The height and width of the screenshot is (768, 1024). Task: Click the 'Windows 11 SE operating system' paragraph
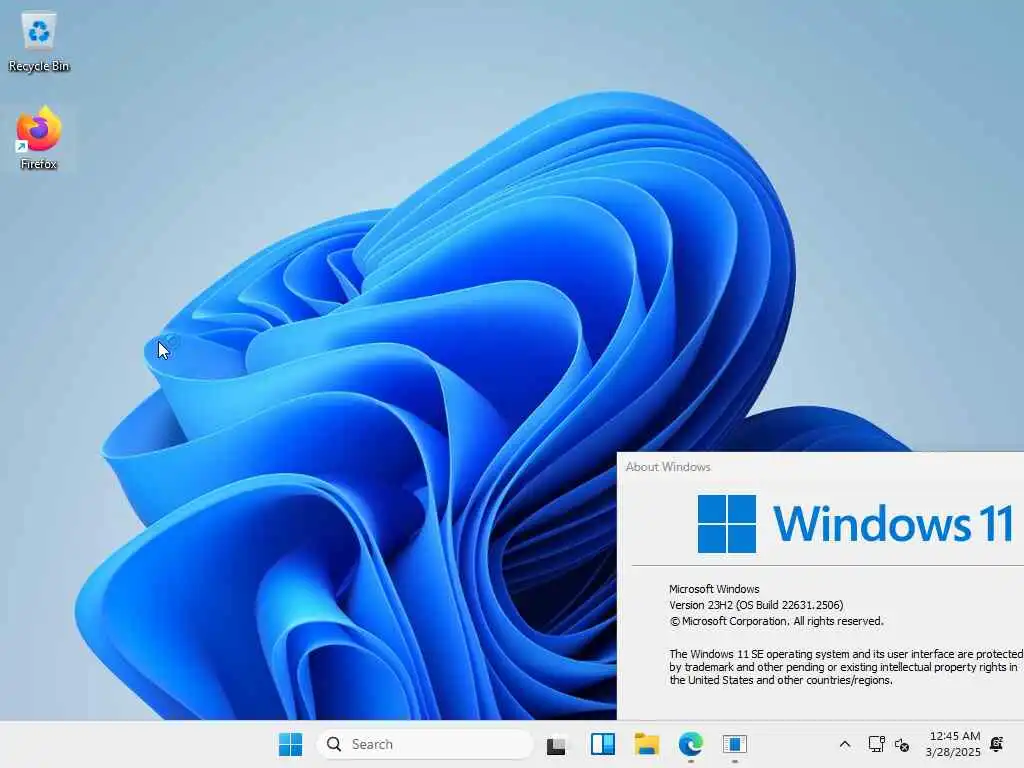point(846,667)
